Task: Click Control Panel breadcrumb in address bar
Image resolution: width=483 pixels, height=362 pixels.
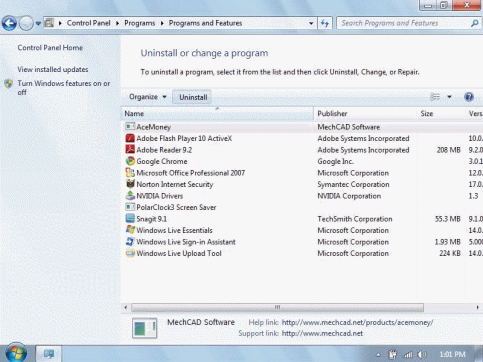Action: click(x=88, y=23)
